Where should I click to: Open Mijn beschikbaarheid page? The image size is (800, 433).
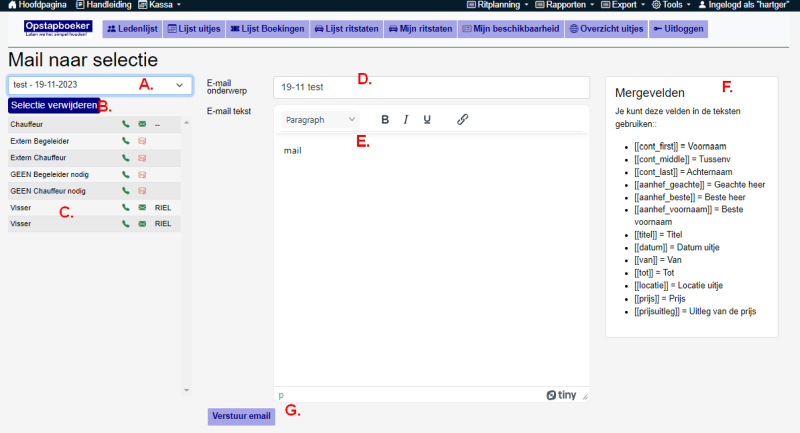click(x=509, y=29)
